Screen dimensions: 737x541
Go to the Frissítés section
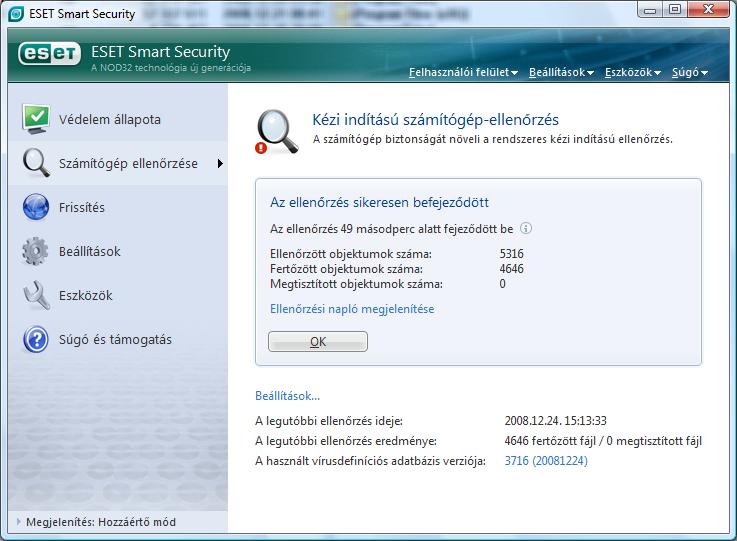(x=118, y=207)
